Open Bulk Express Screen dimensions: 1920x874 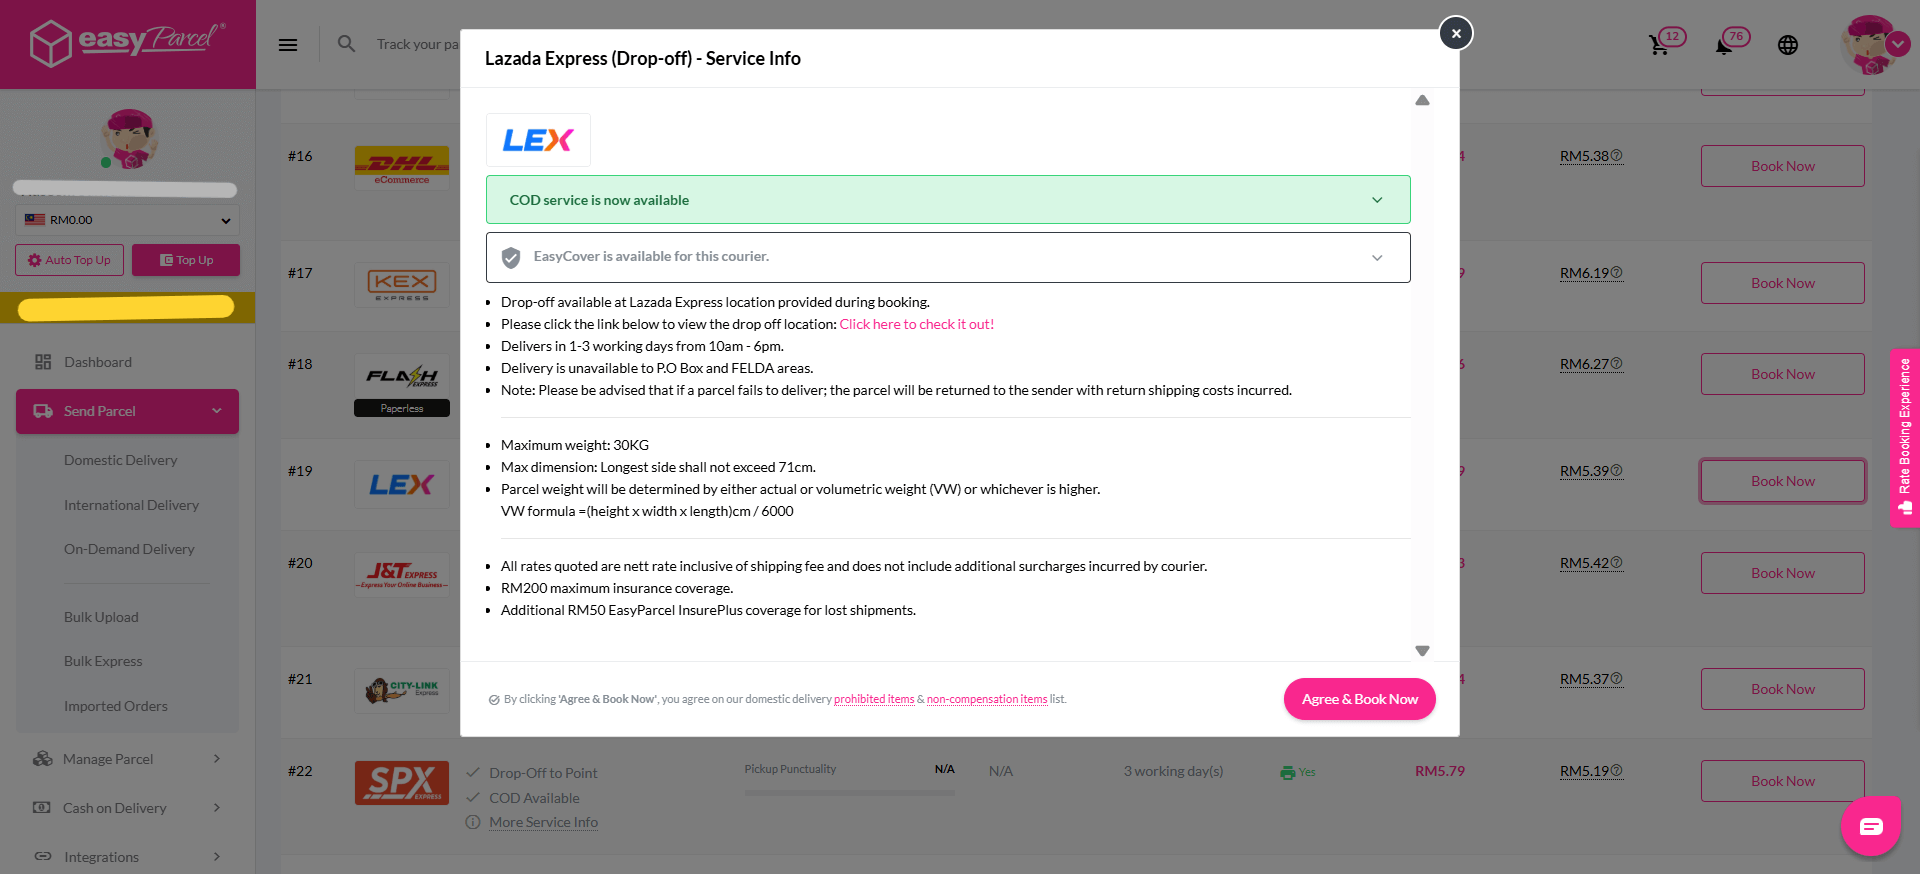pos(104,661)
